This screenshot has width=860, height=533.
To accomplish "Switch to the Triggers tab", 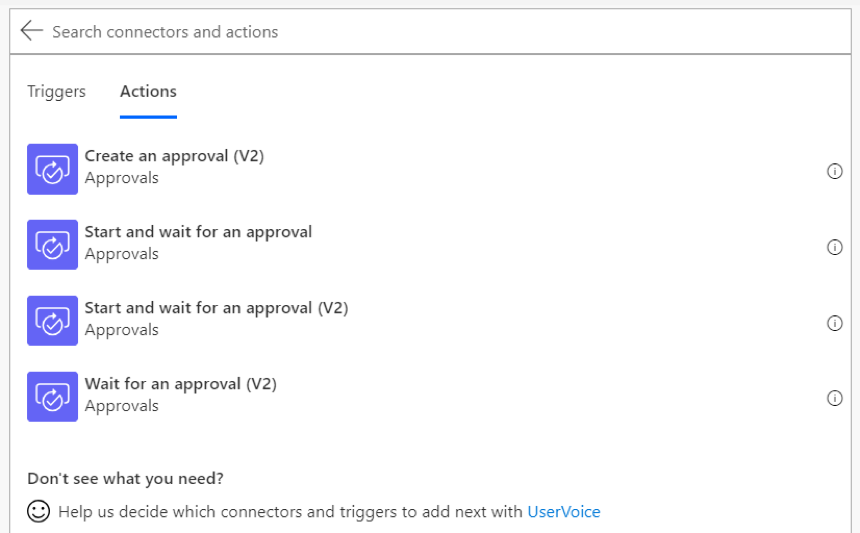I will 56,91.
